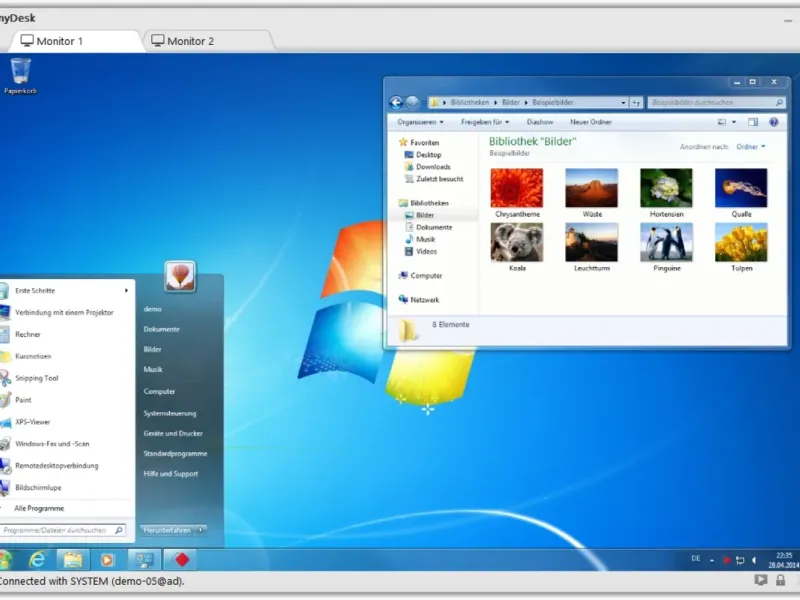
Task: Select Videos under Bibliotheken in Explorer
Action: pyautogui.click(x=421, y=252)
